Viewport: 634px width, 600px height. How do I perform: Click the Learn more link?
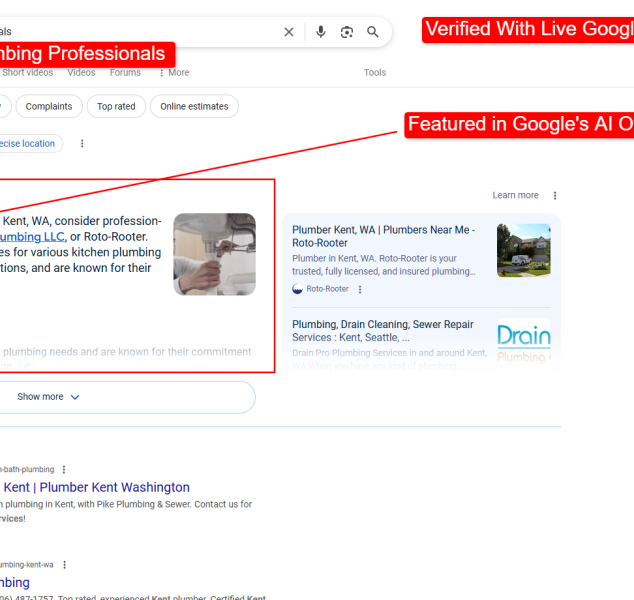(x=515, y=195)
